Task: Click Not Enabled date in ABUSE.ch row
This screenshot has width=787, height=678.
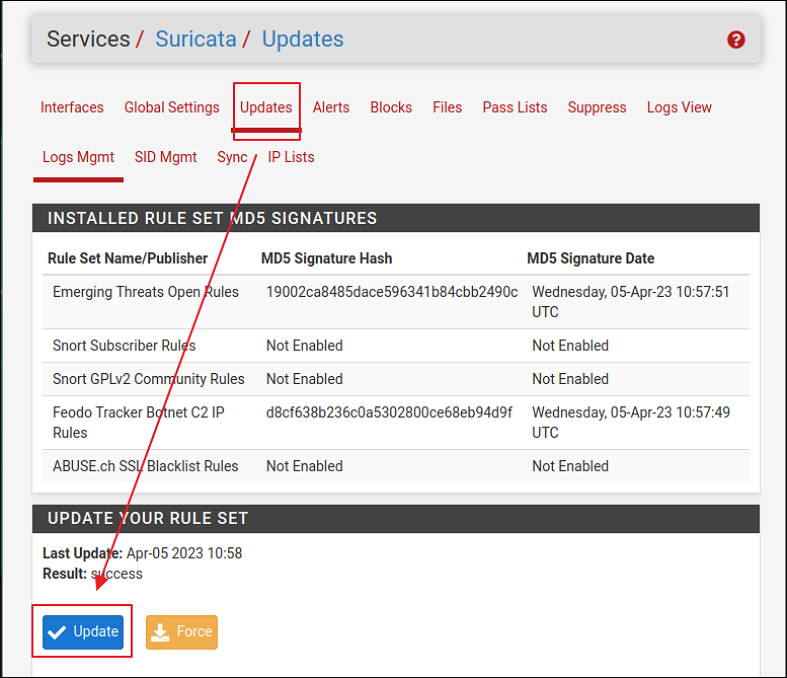Action: tap(571, 466)
